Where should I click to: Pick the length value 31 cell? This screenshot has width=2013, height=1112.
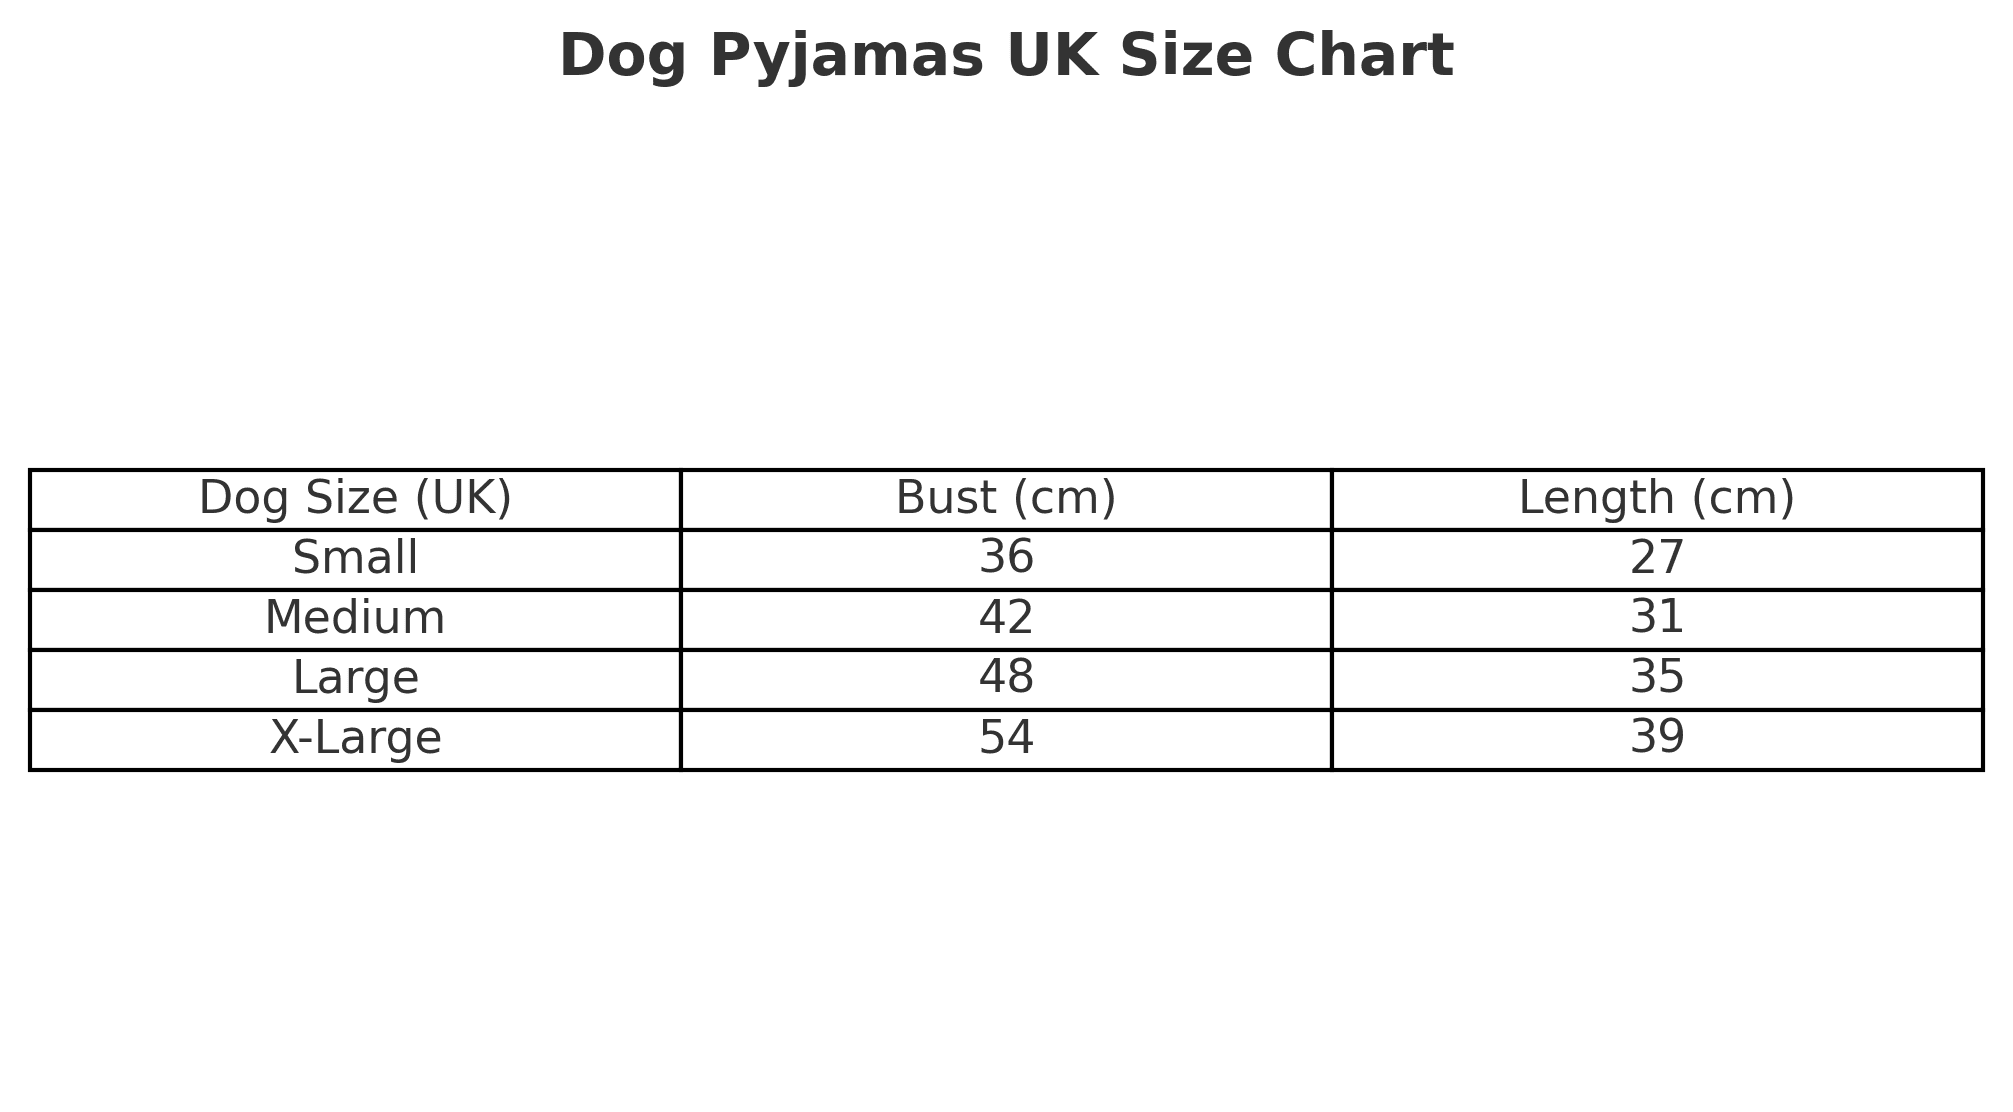pyautogui.click(x=1656, y=619)
